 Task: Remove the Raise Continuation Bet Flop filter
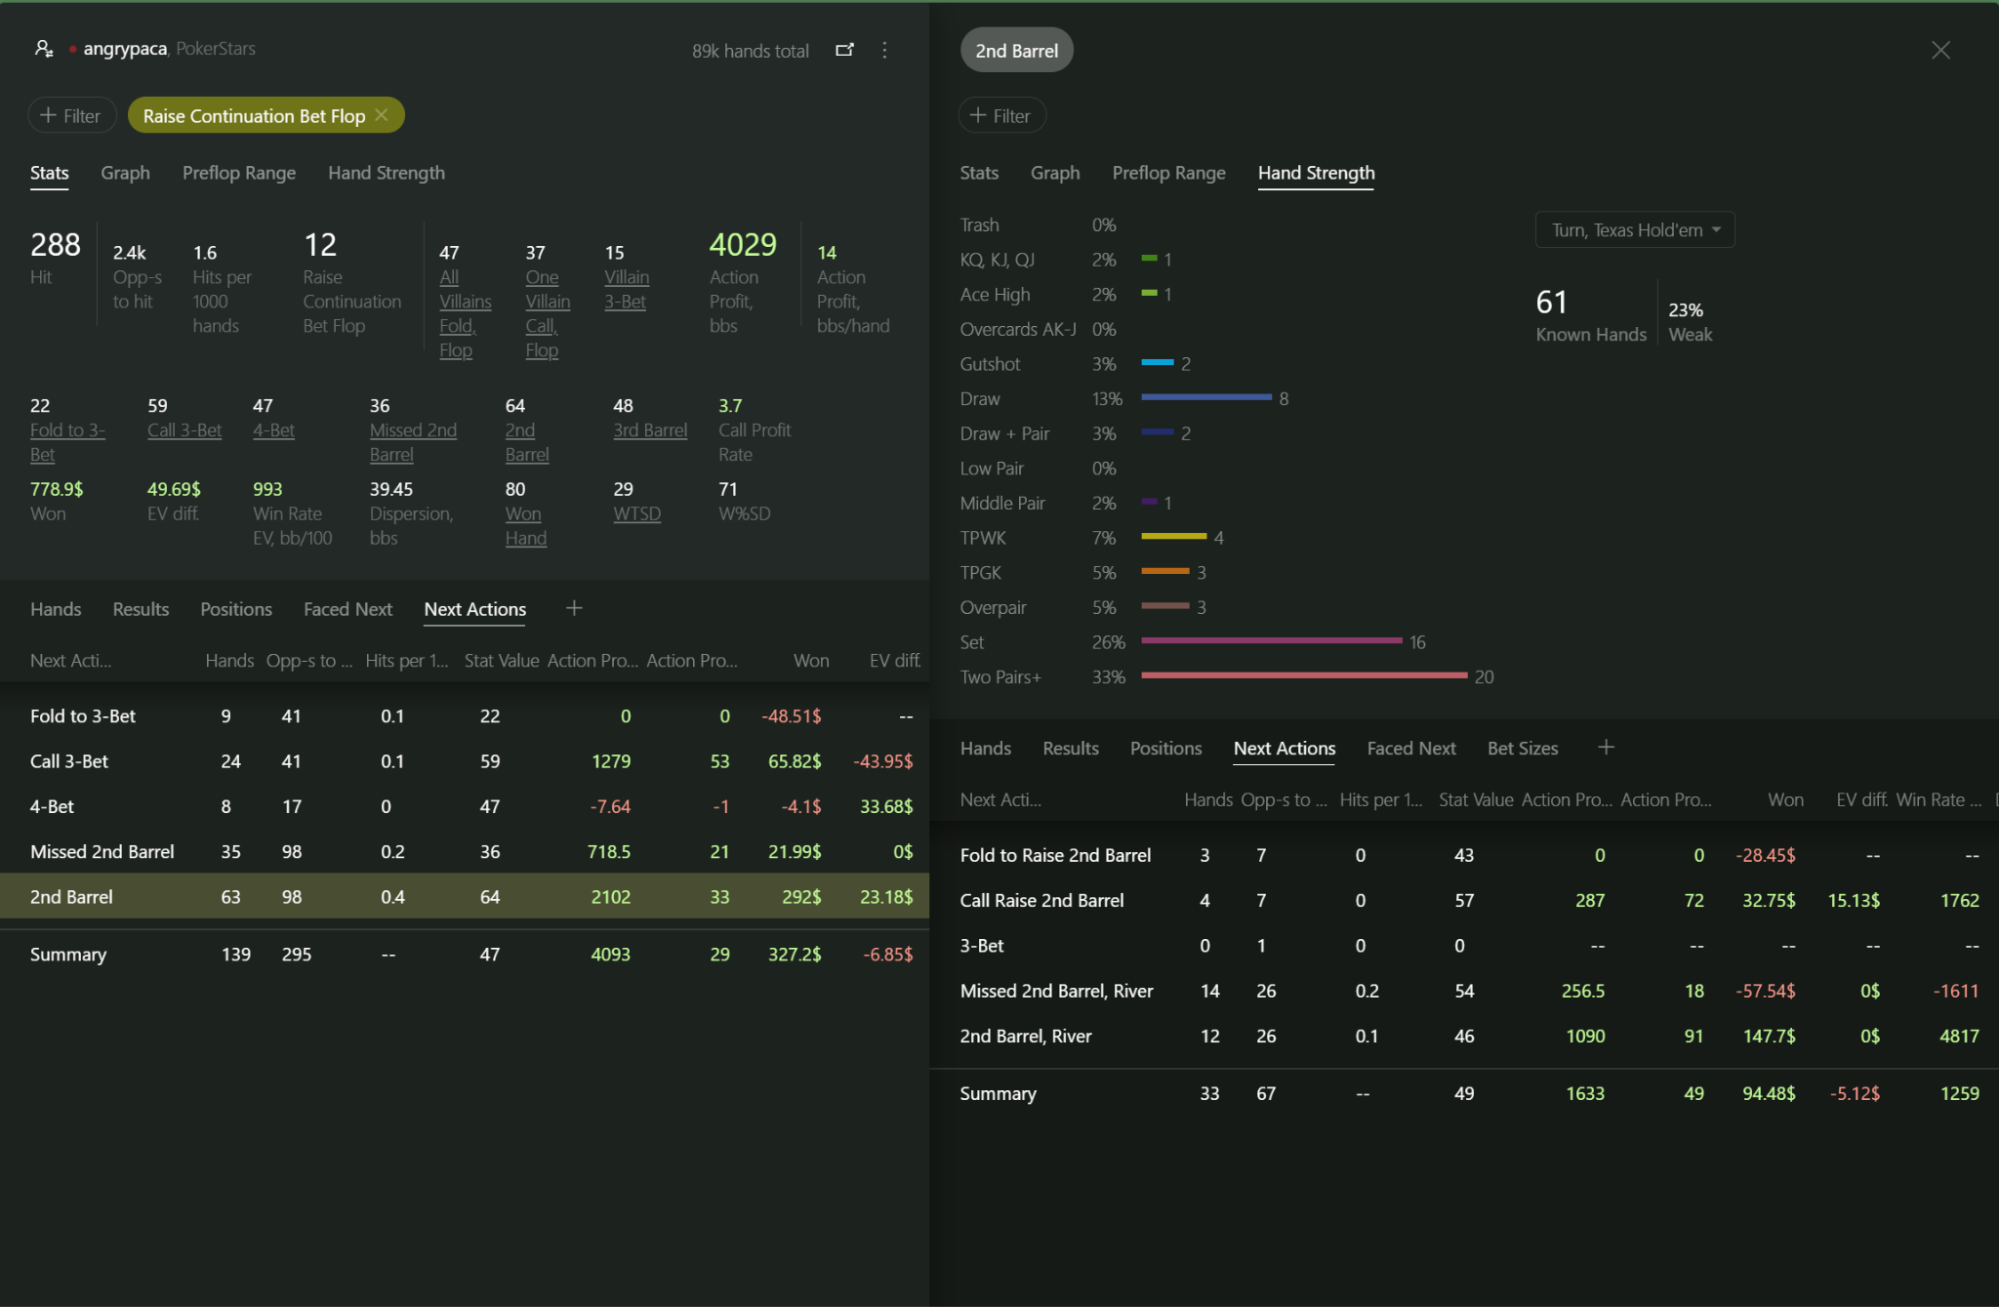[x=381, y=115]
